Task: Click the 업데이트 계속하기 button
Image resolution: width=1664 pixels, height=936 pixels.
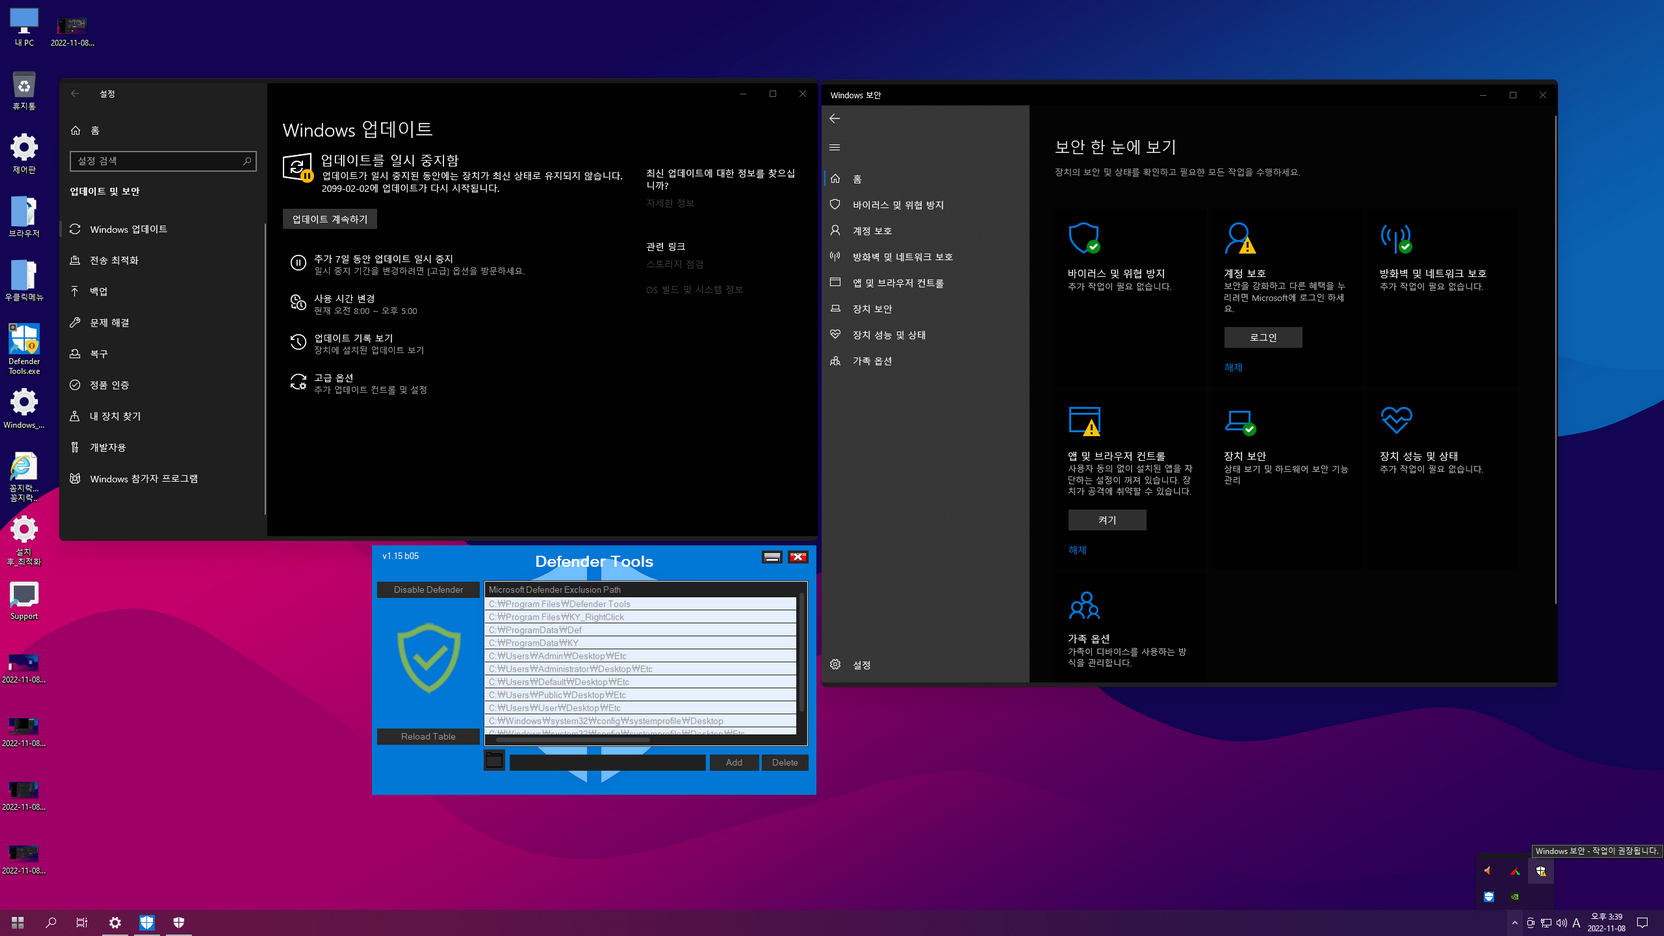Action: tap(330, 219)
